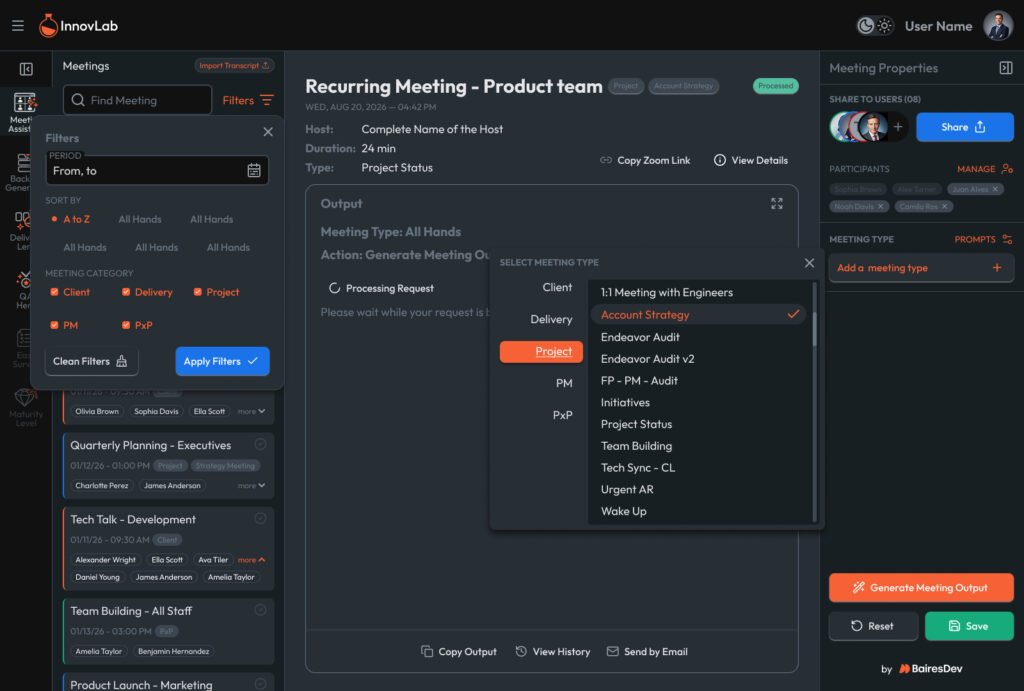Click the Find Meeting search field
This screenshot has width=1024, height=691.
tap(137, 100)
